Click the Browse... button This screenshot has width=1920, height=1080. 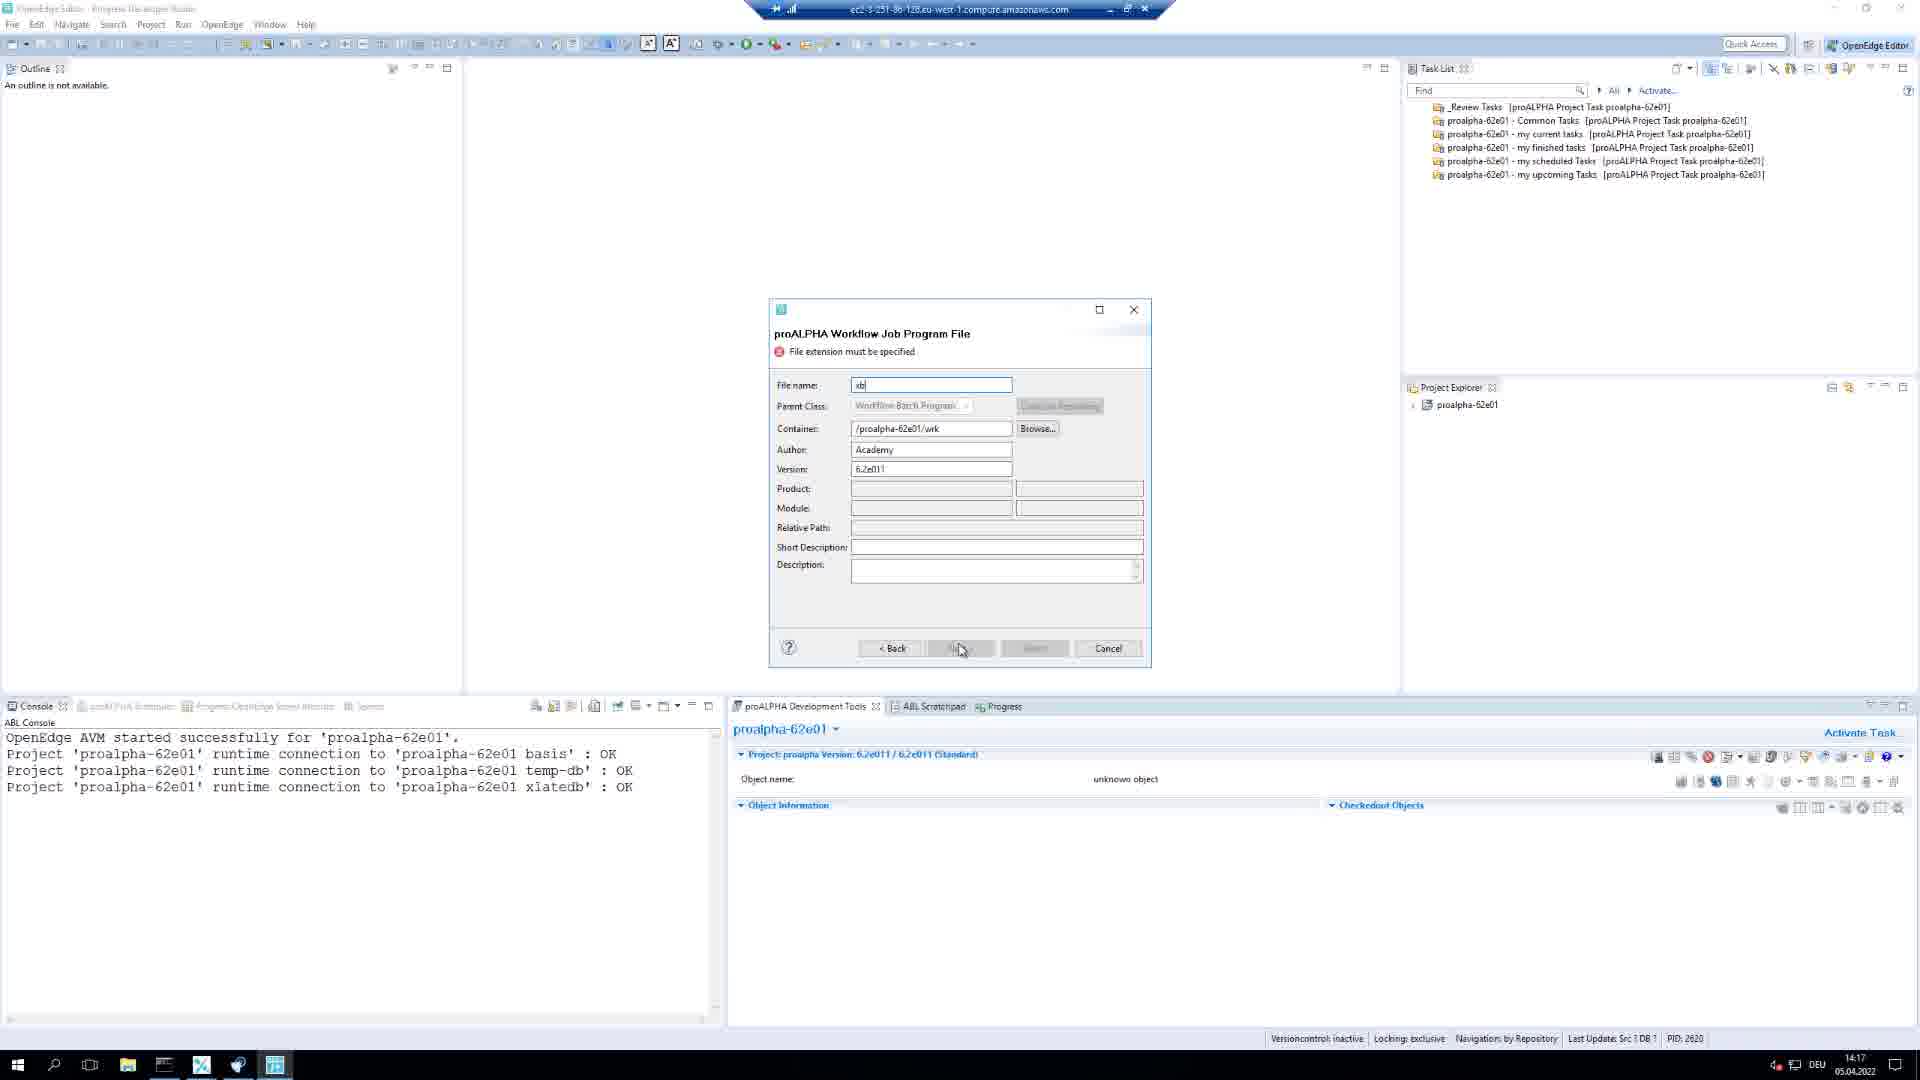tap(1037, 429)
